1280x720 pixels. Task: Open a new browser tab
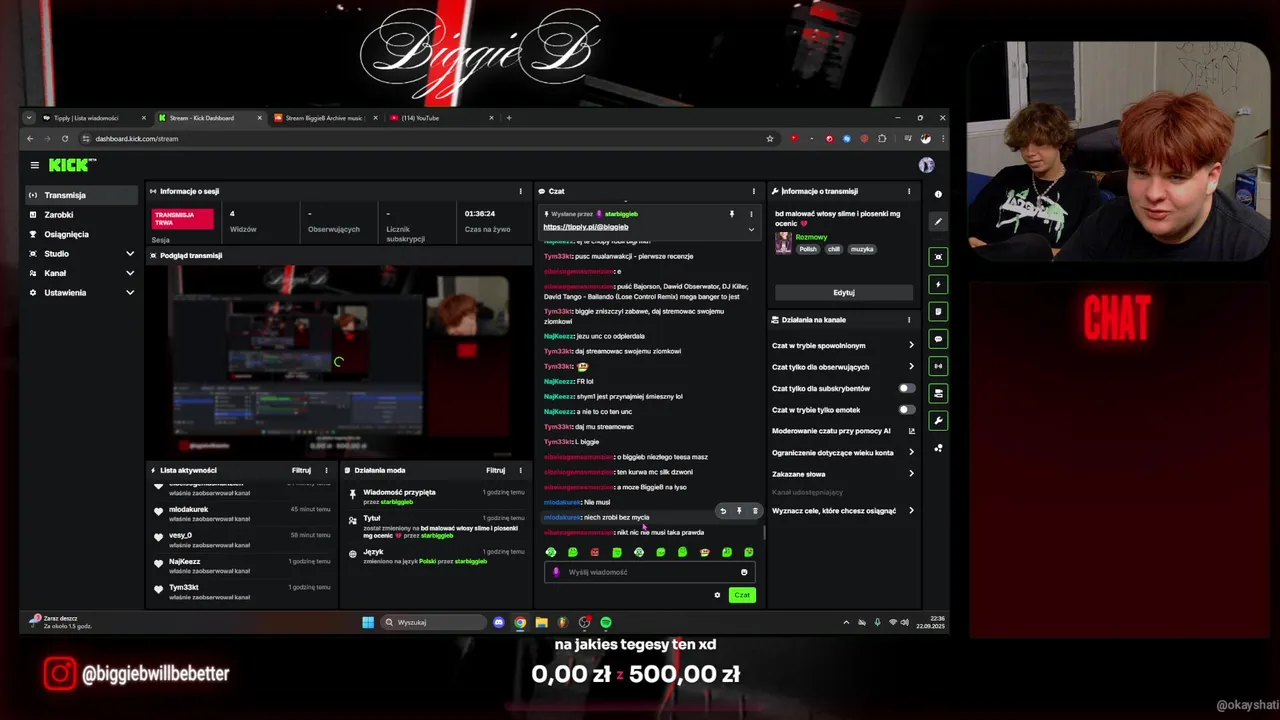[509, 118]
